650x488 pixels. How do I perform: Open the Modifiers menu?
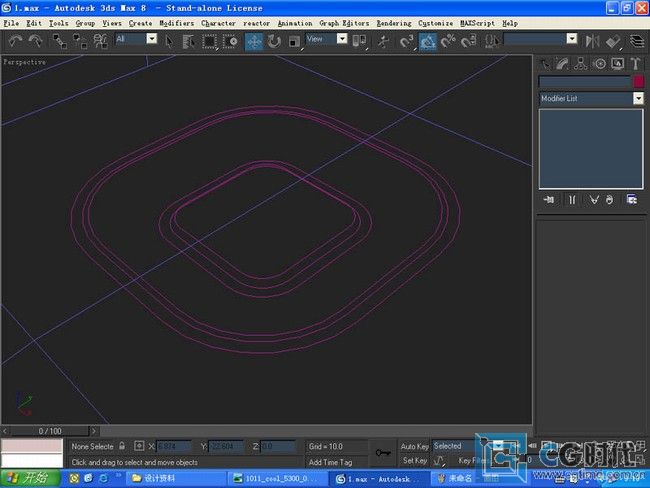[177, 23]
